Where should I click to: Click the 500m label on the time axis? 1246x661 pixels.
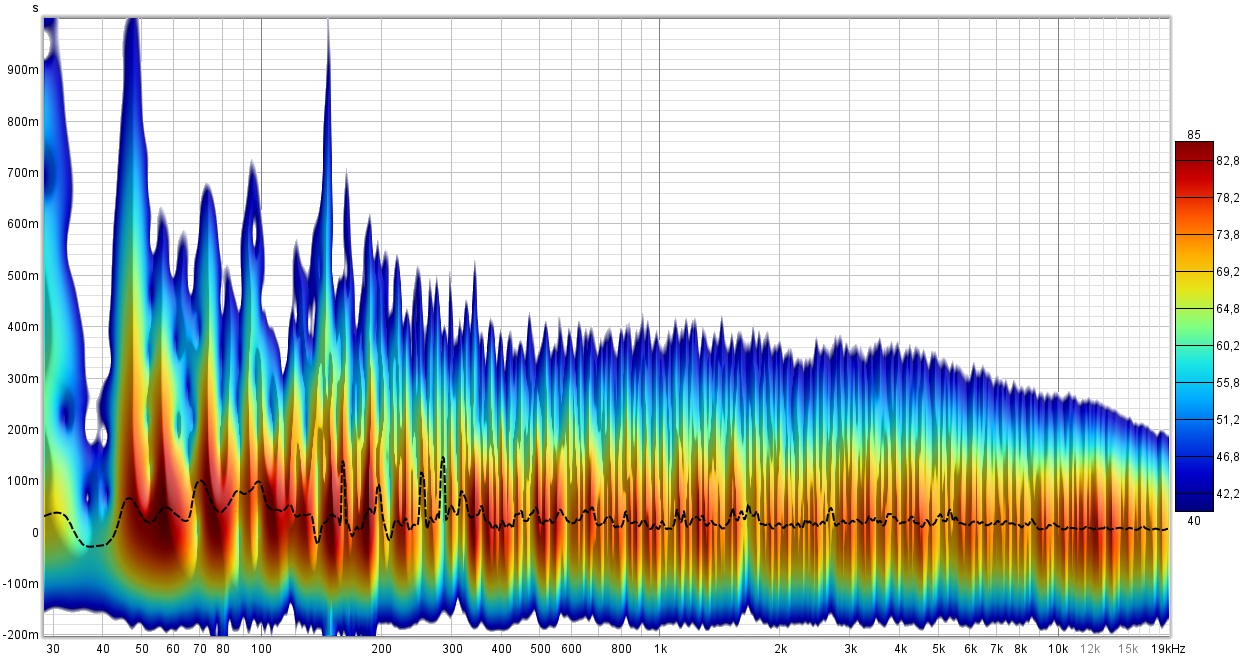pos(22,276)
